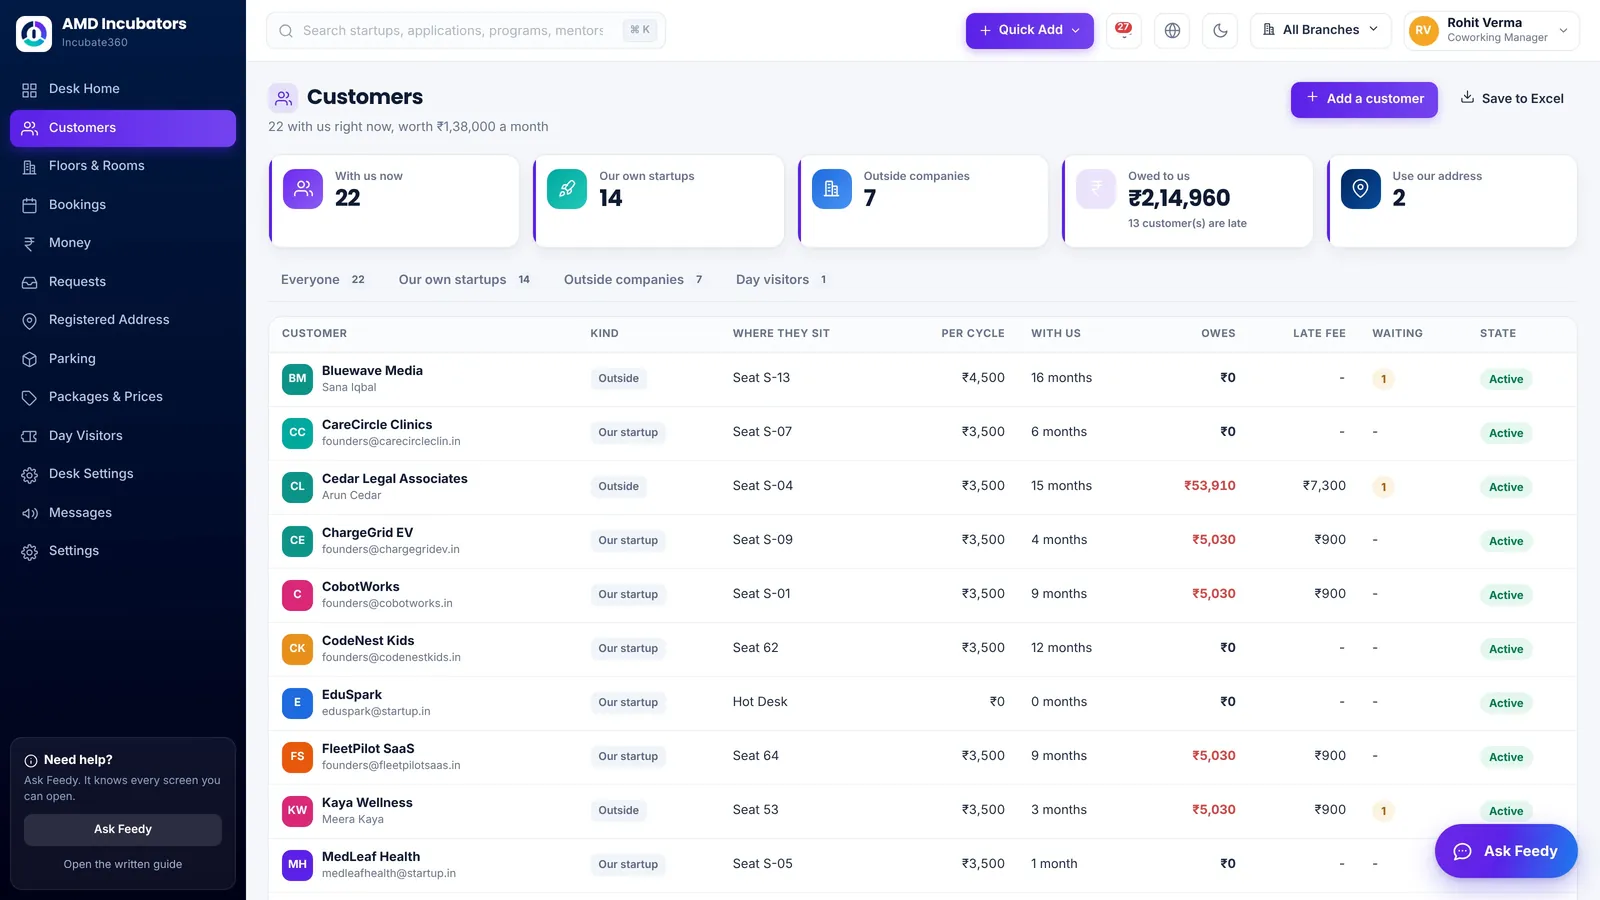The height and width of the screenshot is (900, 1600).
Task: Click the Use our address pin icon
Action: (x=1360, y=189)
